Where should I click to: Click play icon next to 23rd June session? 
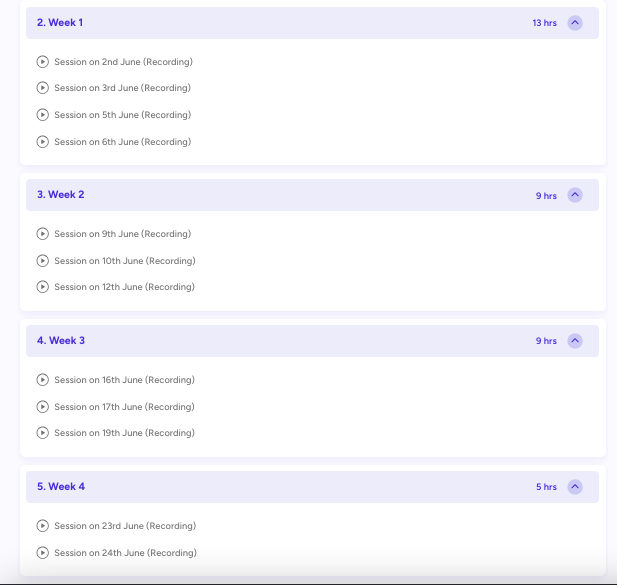coord(42,526)
